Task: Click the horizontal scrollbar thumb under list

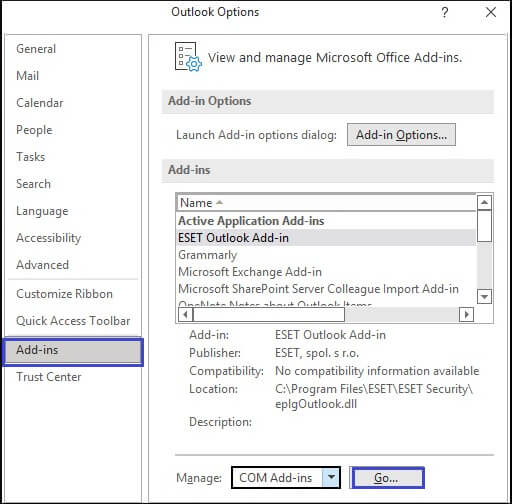Action: [x=269, y=314]
